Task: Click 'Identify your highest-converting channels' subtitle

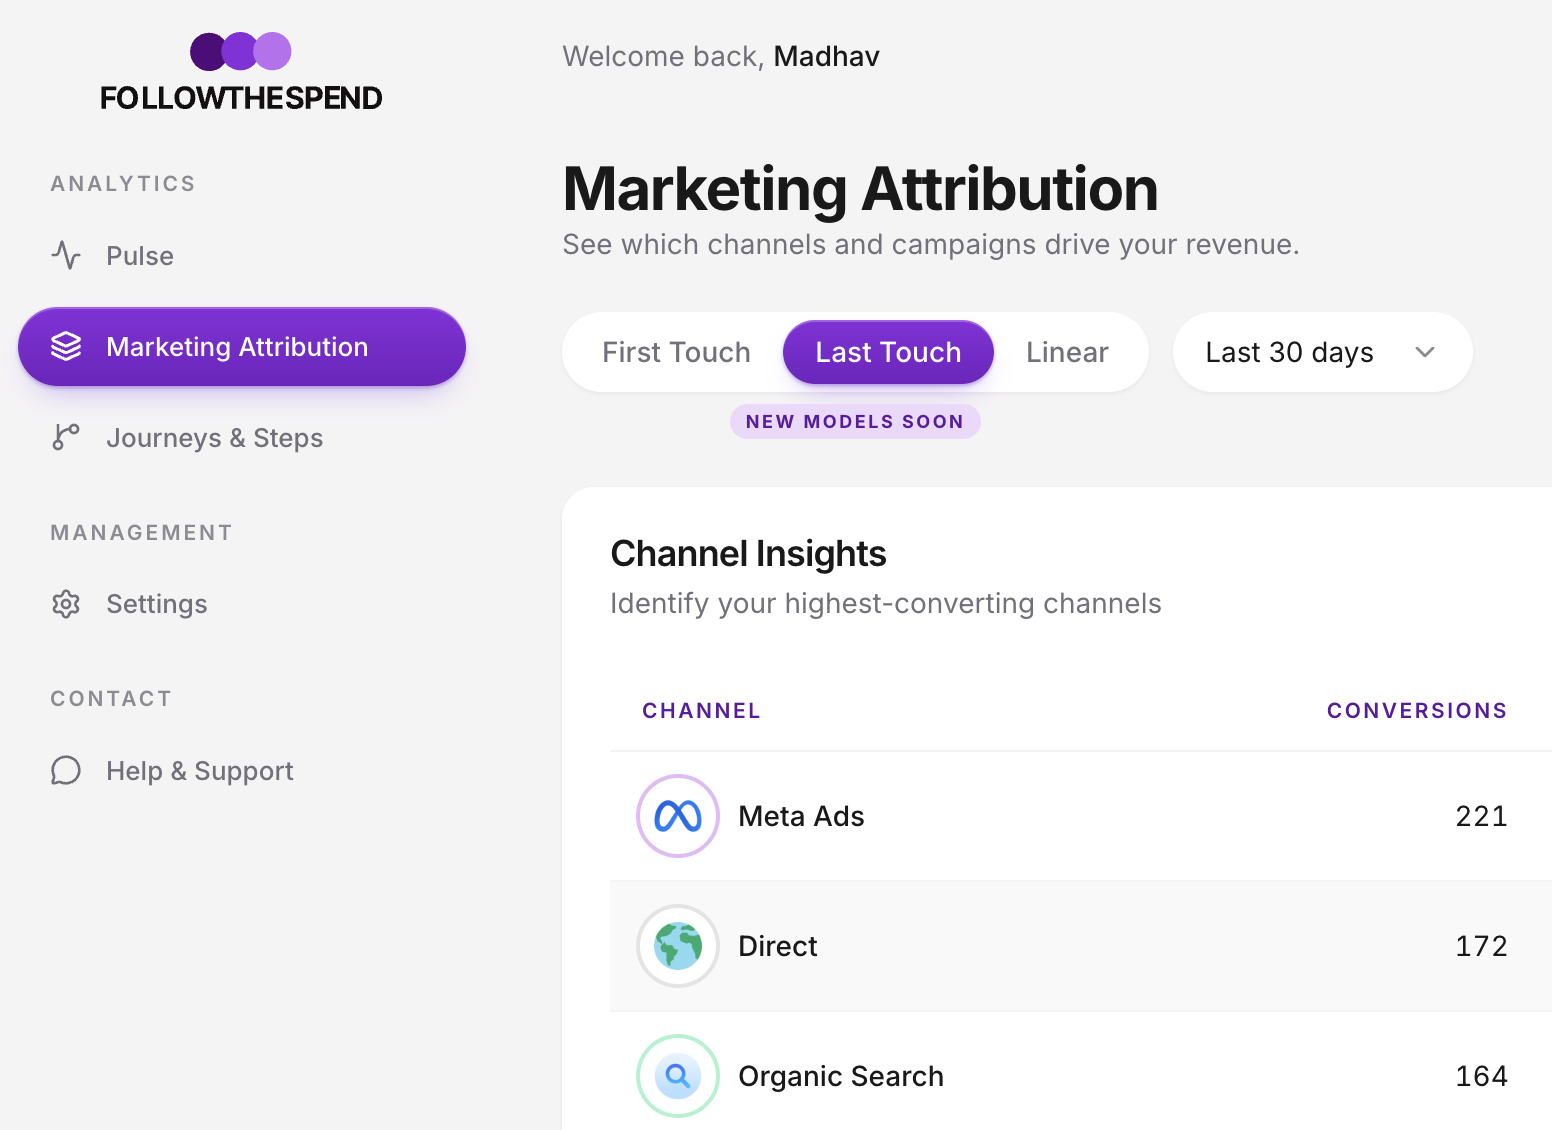Action: [886, 604]
